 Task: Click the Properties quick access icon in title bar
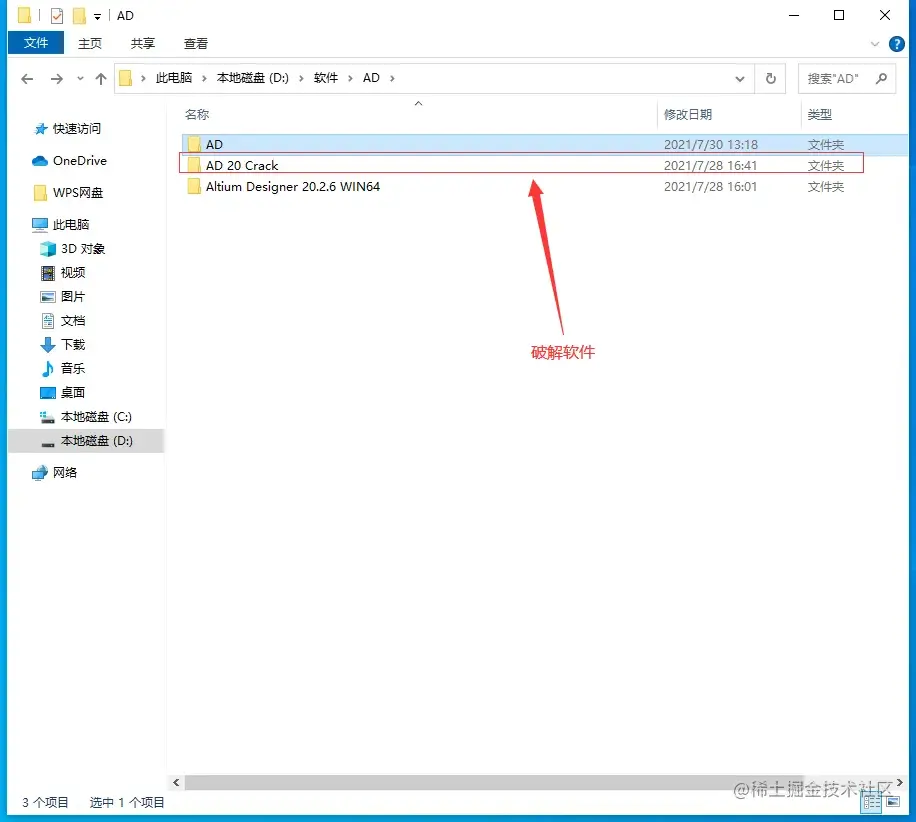tap(57, 16)
